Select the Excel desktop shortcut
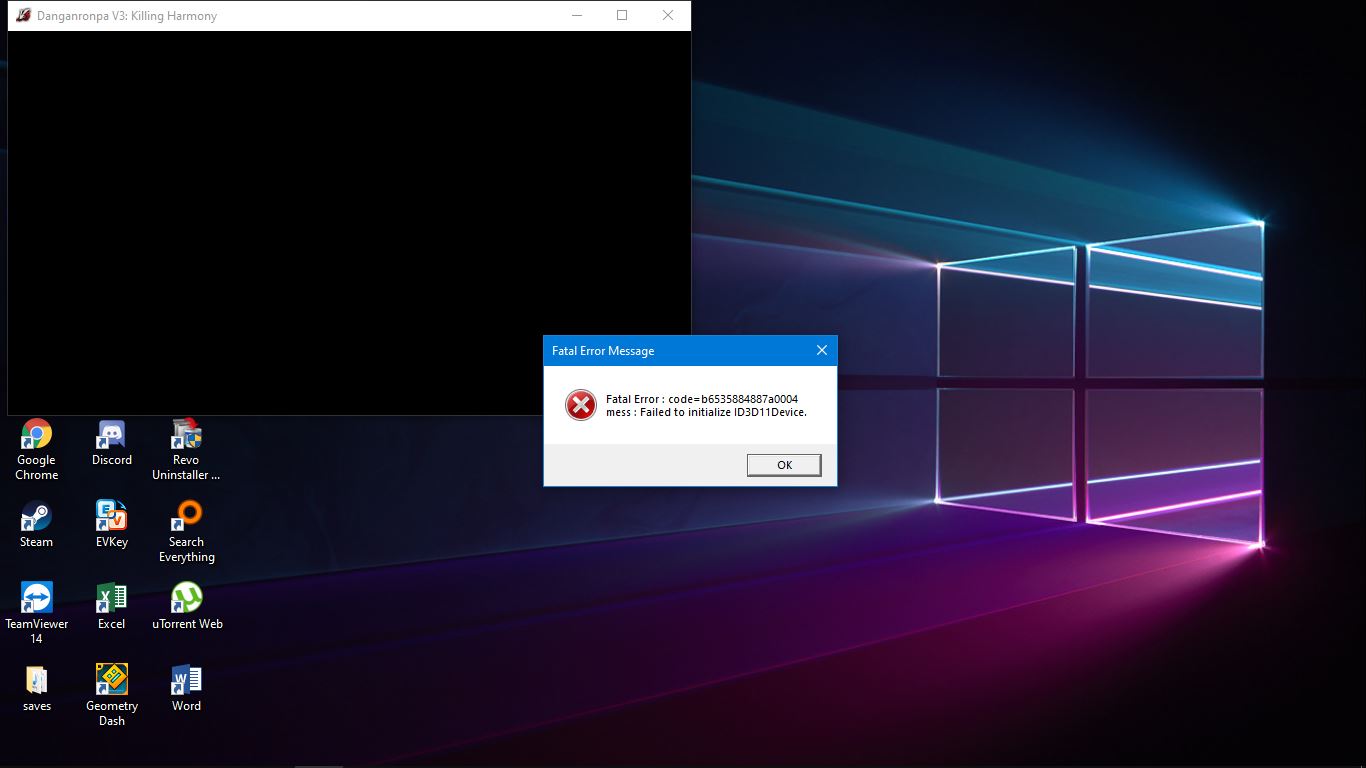The width and height of the screenshot is (1366, 768). point(111,598)
